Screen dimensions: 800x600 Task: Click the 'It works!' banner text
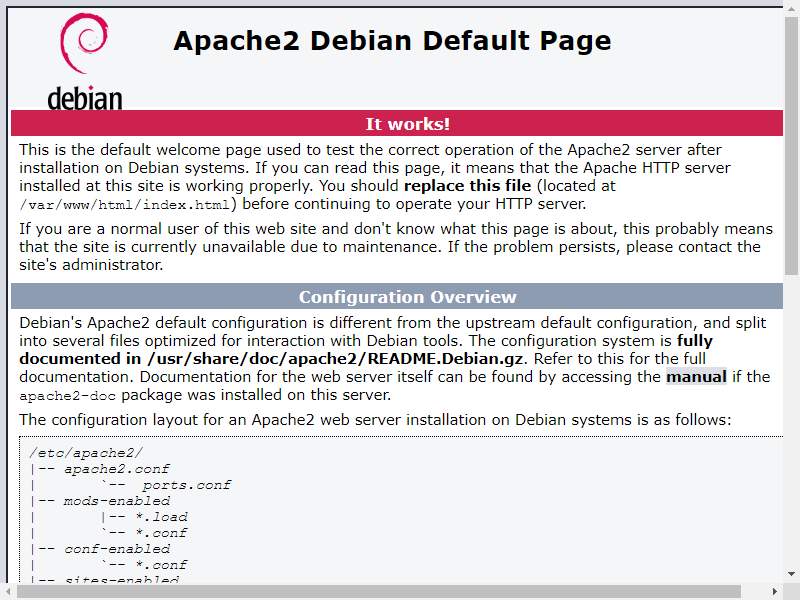click(407, 124)
